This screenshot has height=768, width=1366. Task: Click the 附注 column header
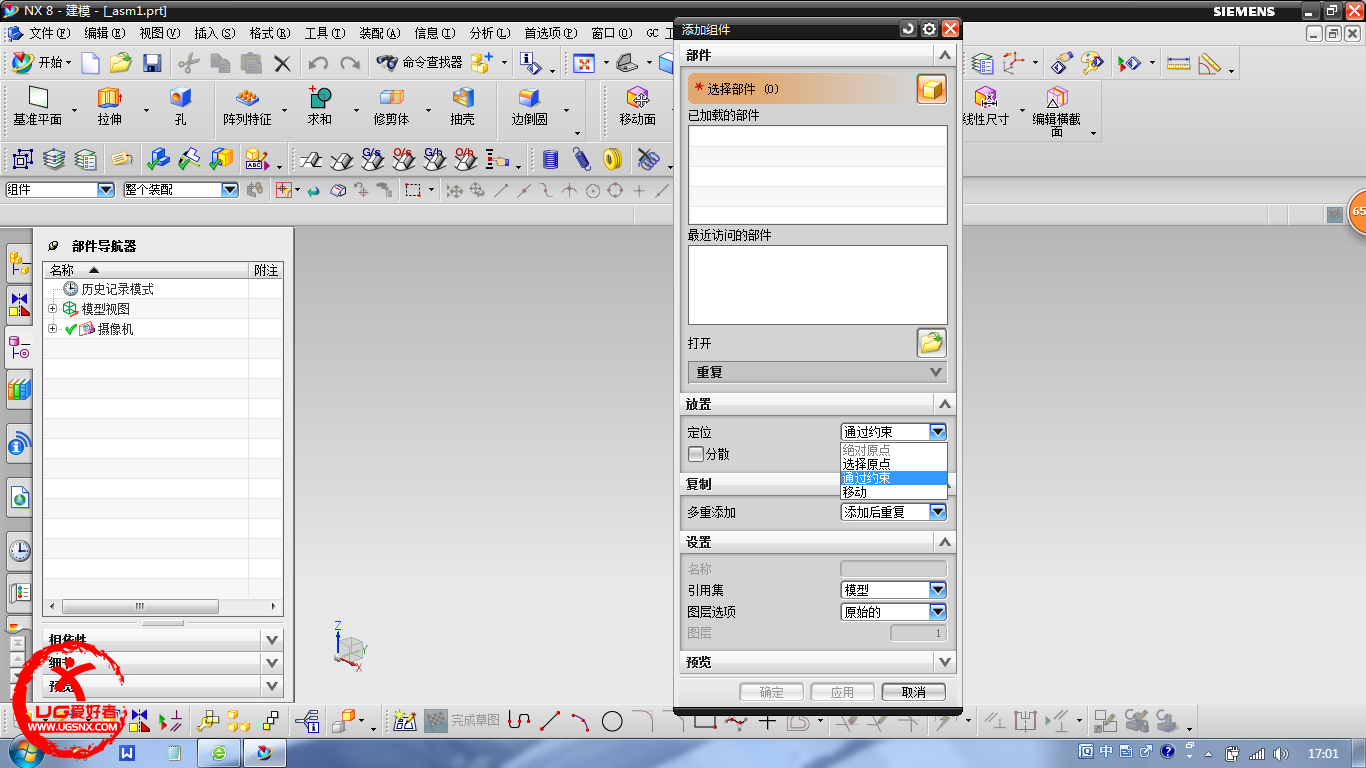266,270
